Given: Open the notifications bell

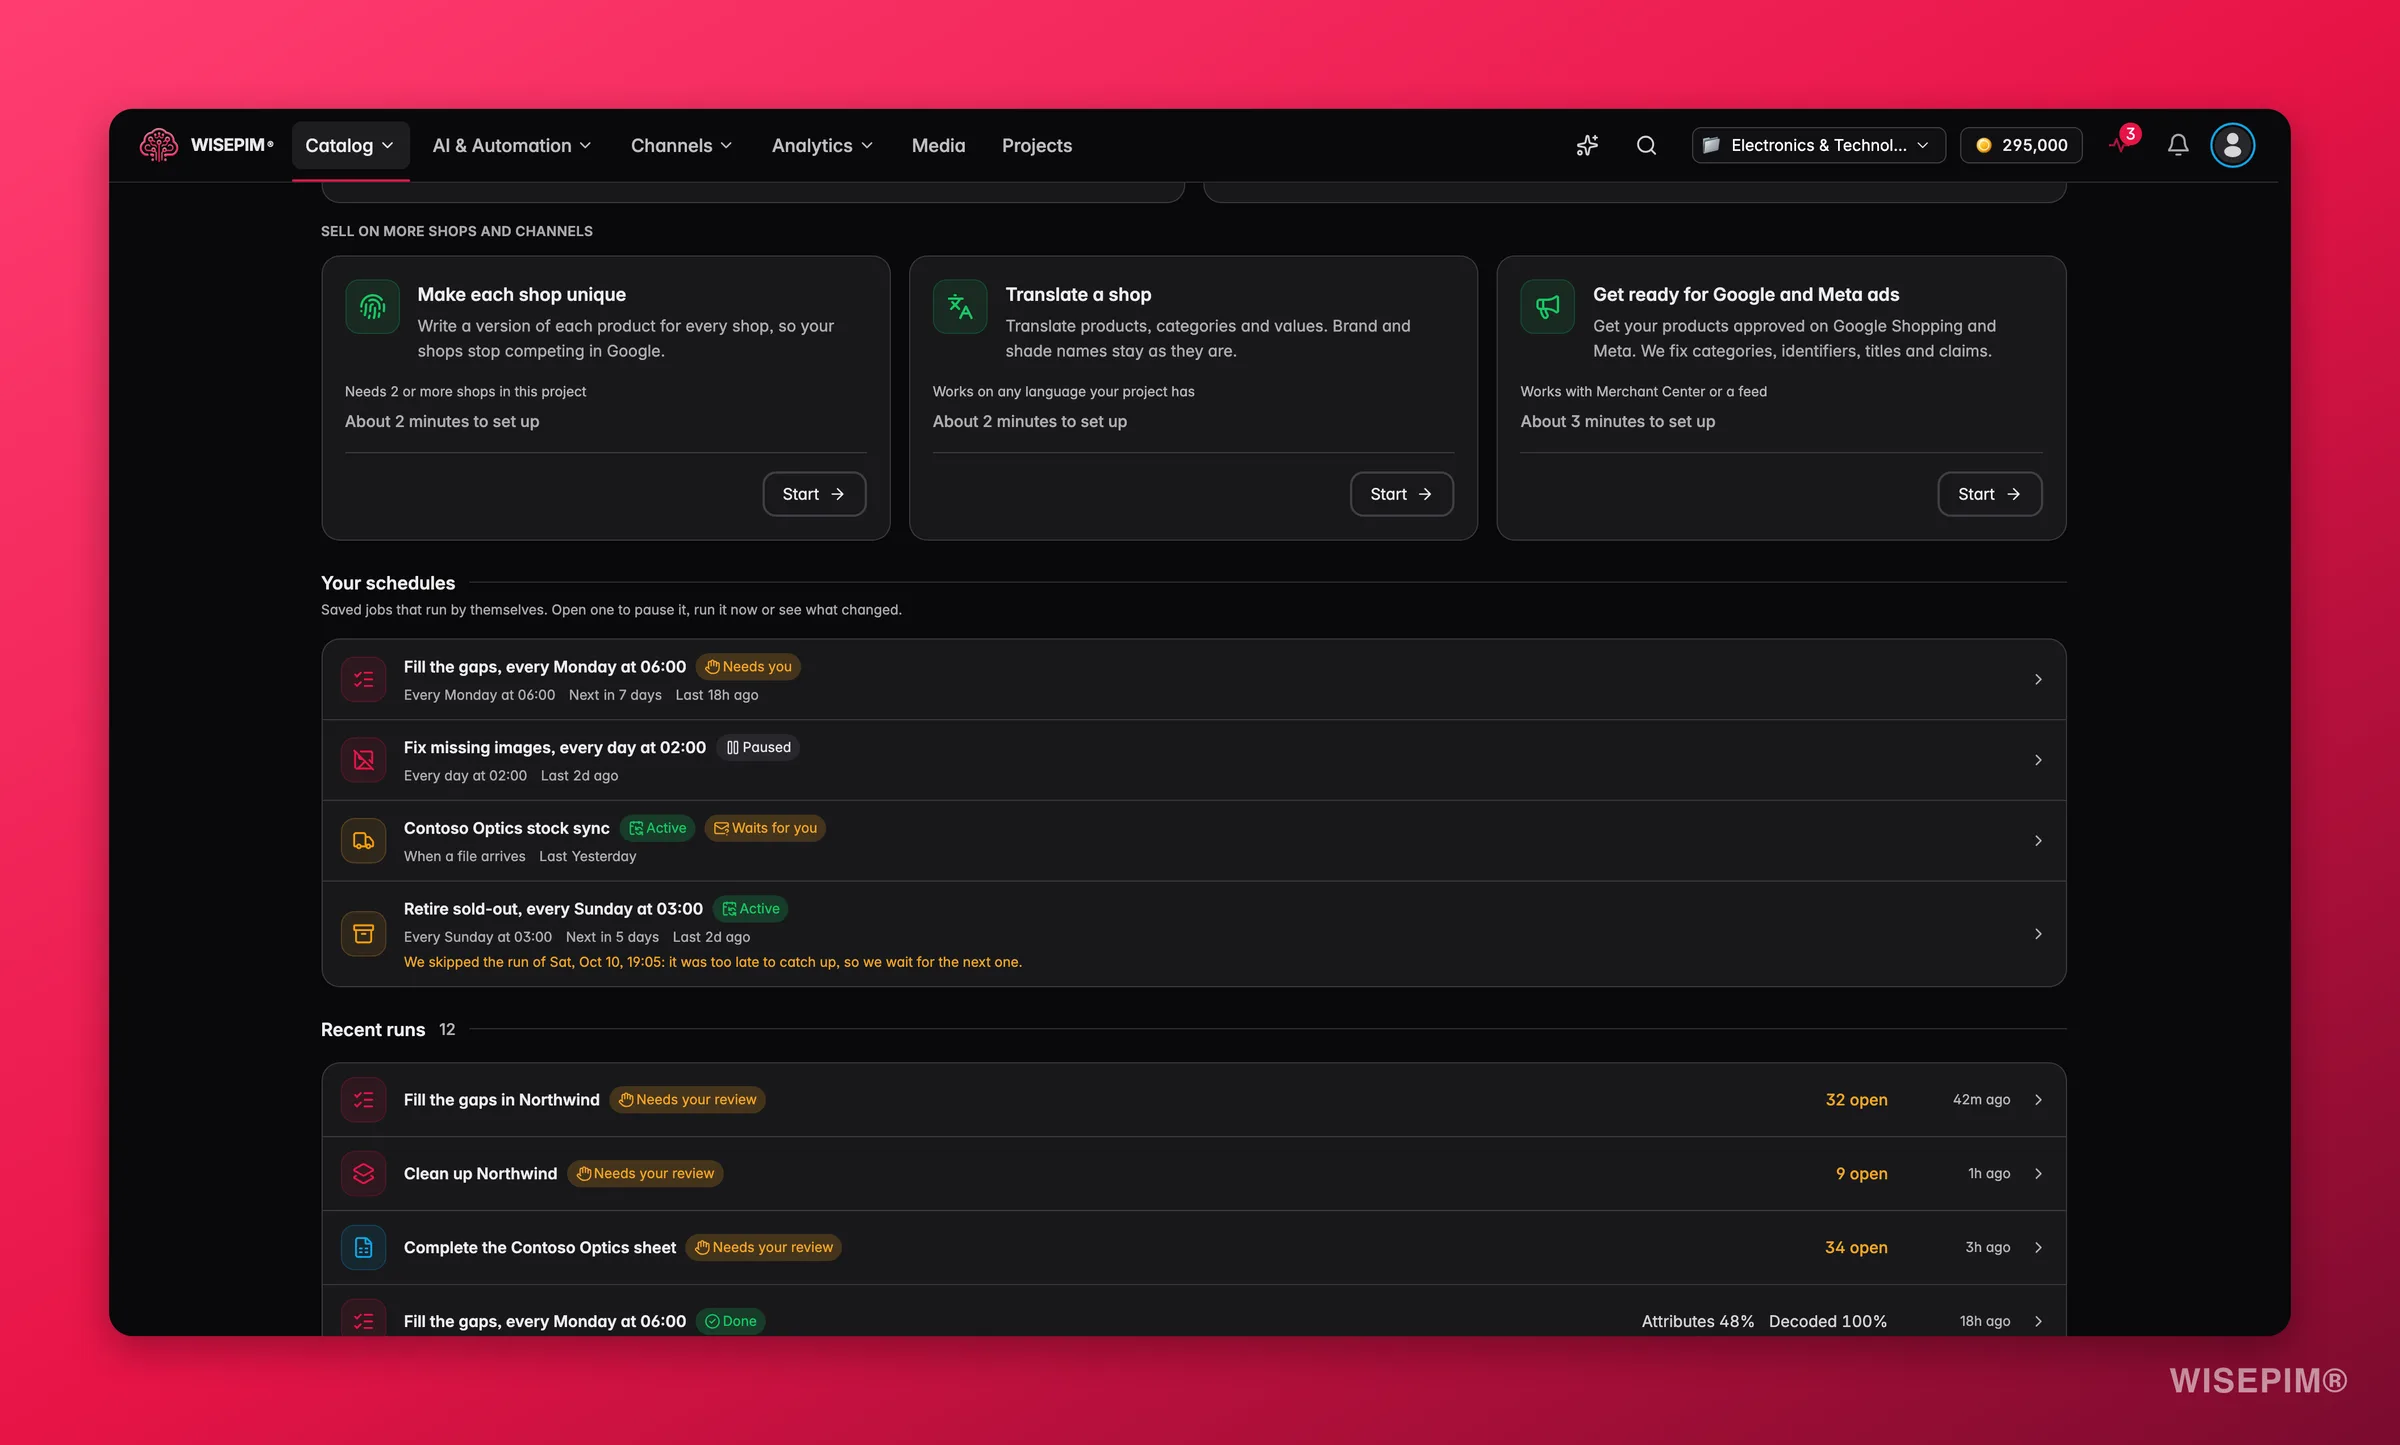Looking at the screenshot, I should click(2178, 145).
